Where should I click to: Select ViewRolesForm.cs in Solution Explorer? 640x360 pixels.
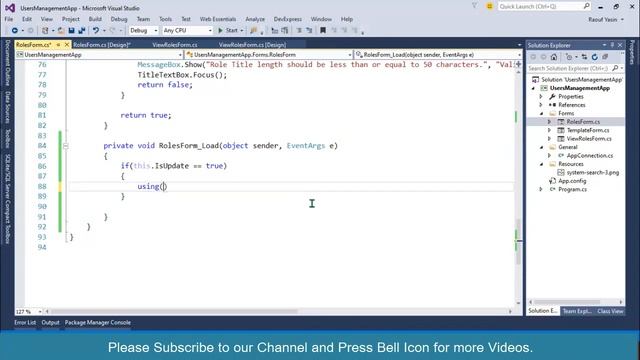589,139
